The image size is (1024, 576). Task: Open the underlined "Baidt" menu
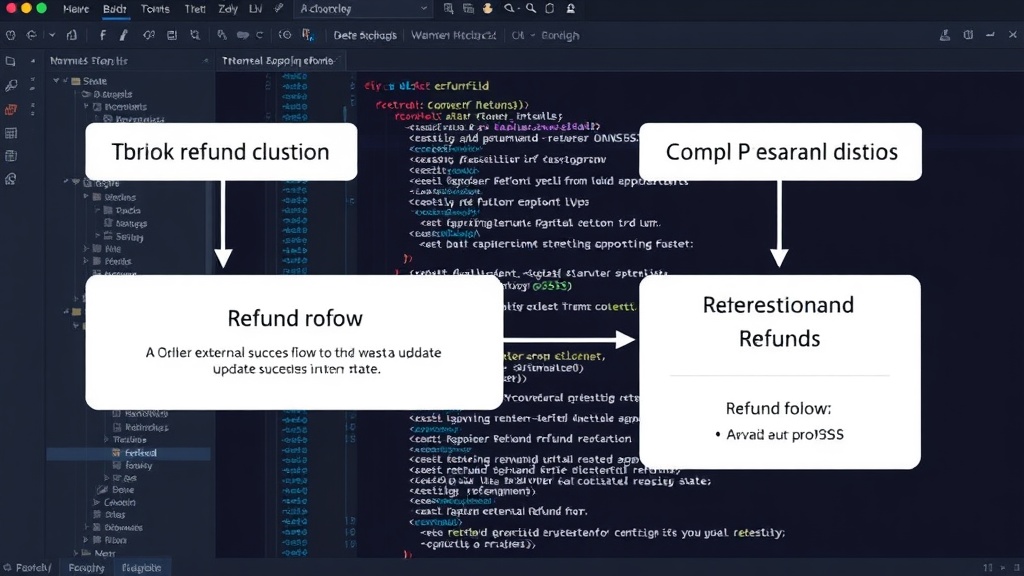click(x=115, y=9)
